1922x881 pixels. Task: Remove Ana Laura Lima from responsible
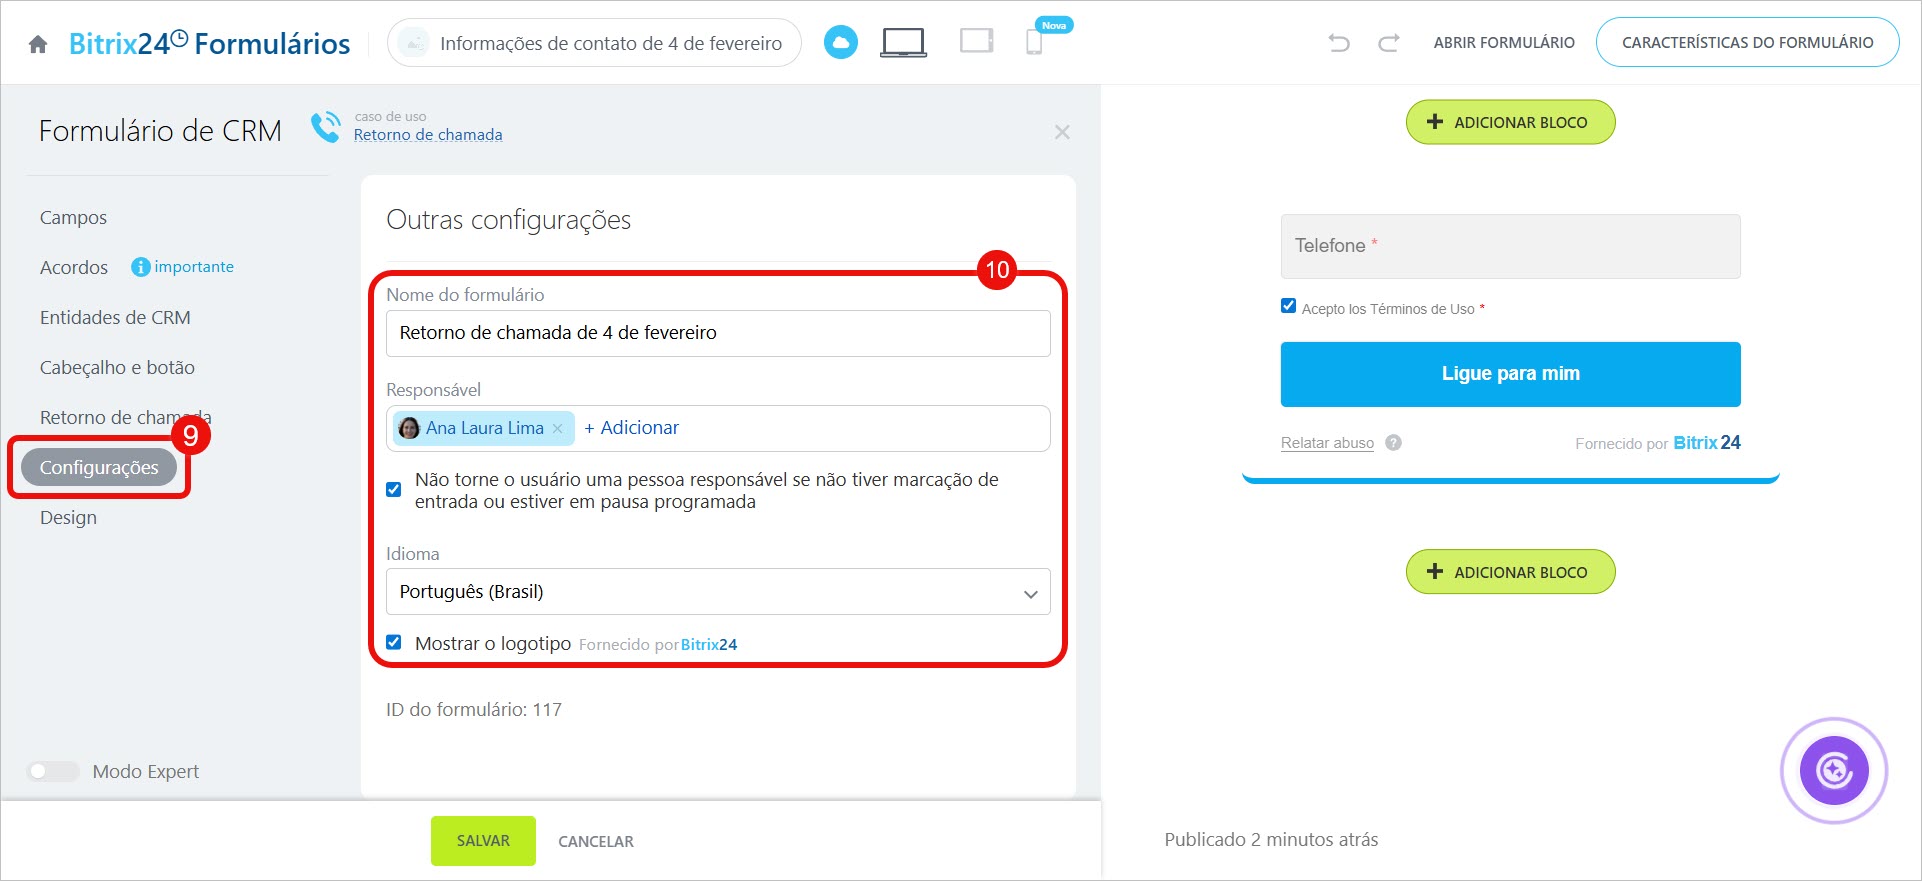(x=558, y=428)
